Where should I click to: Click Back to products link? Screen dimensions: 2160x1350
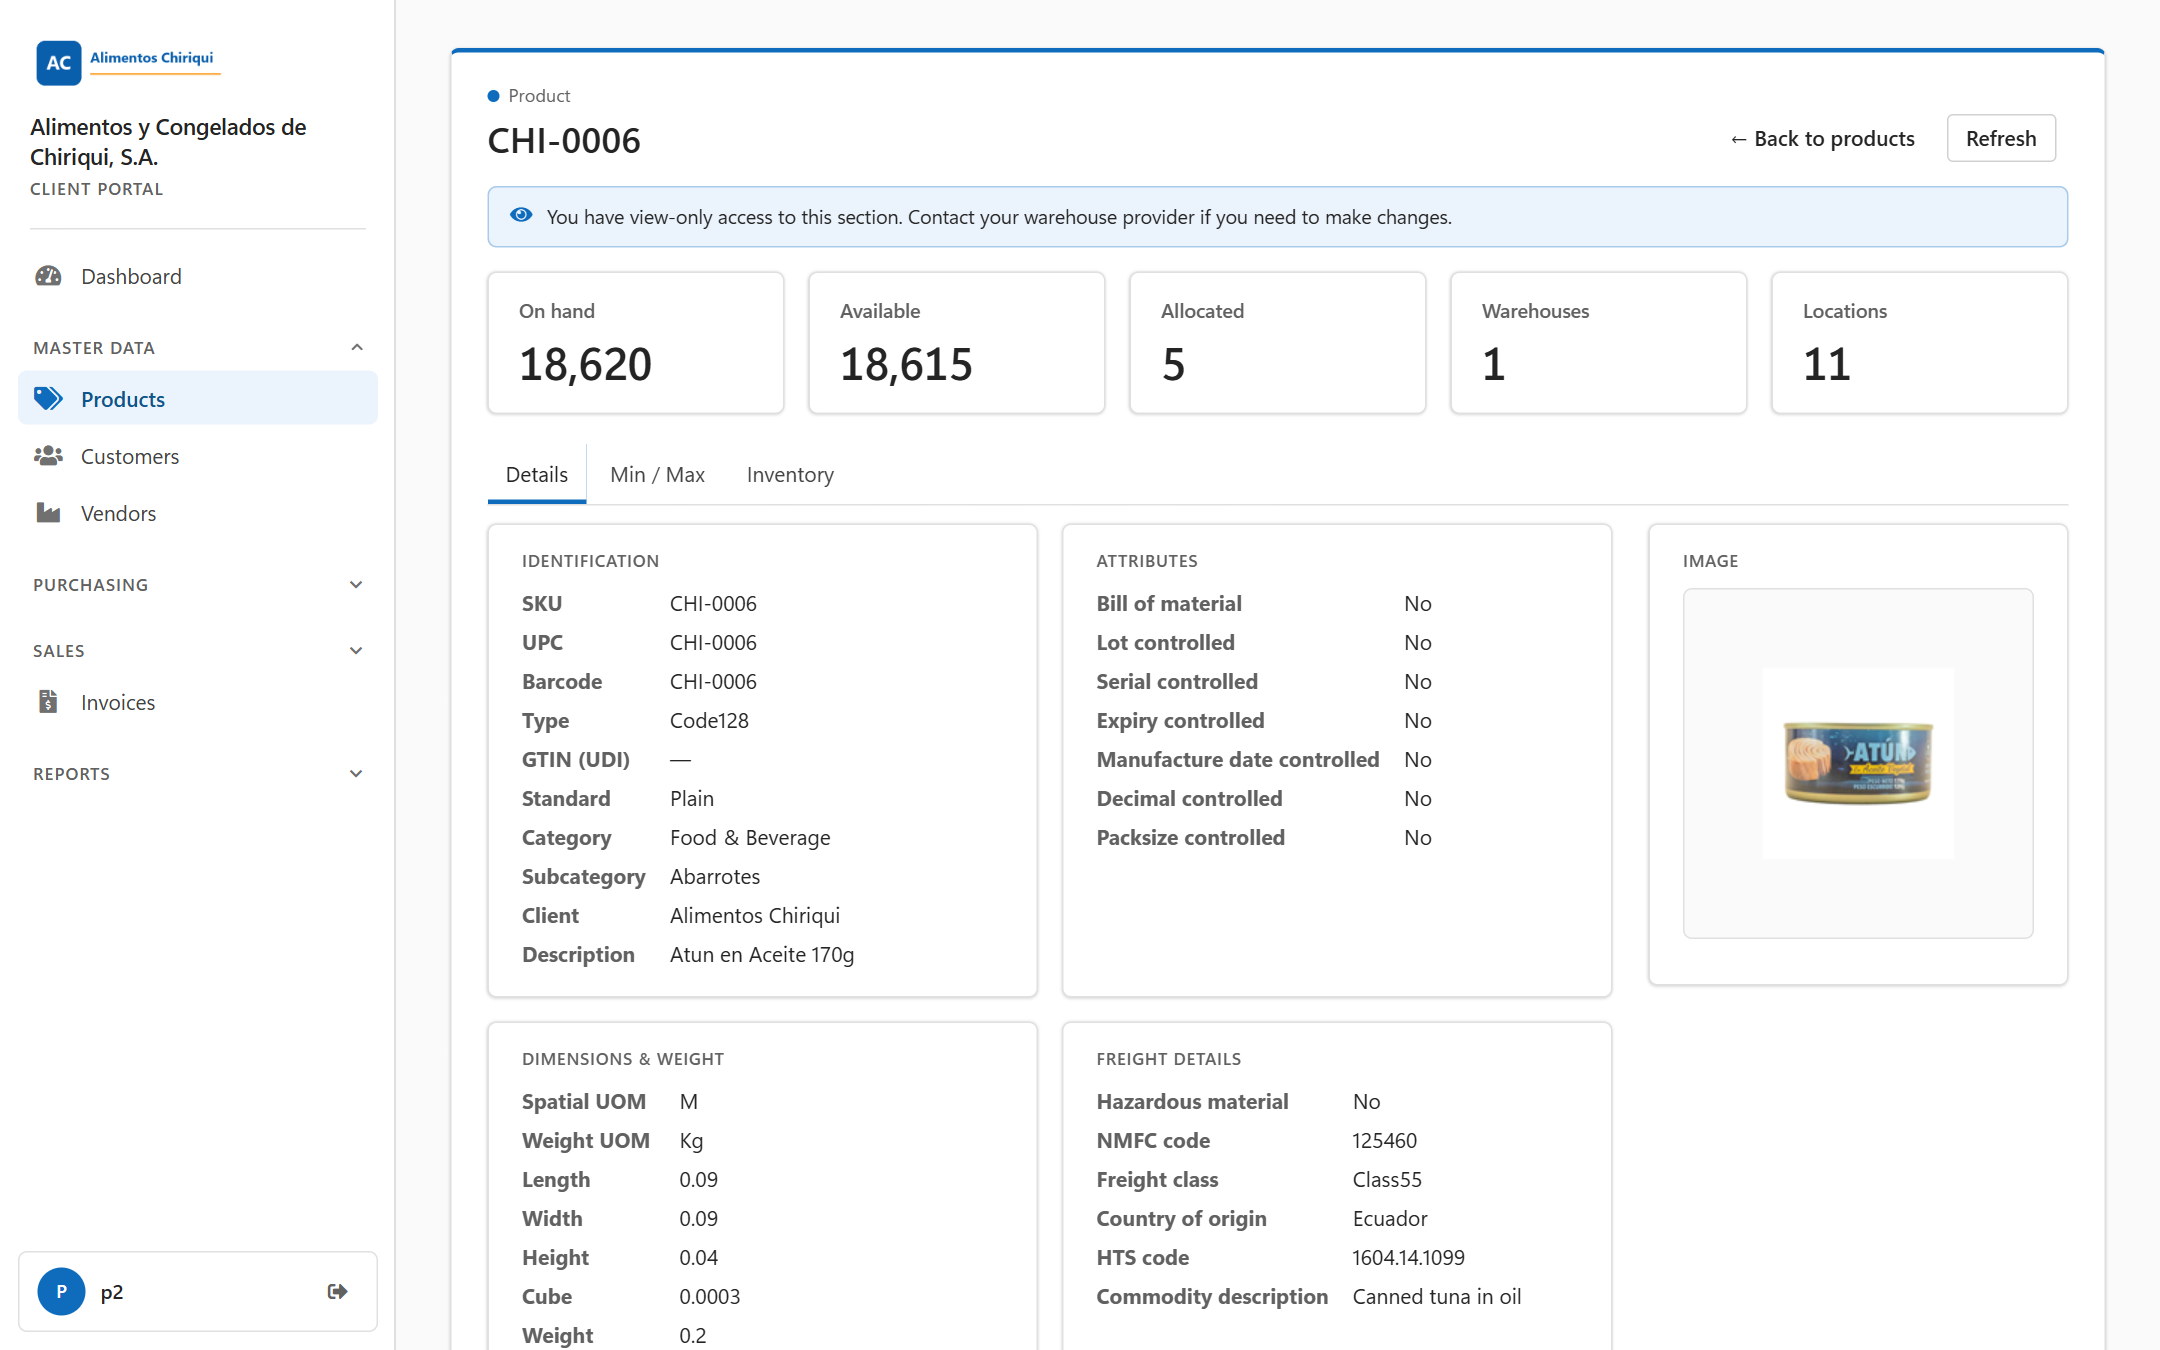pyautogui.click(x=1822, y=138)
